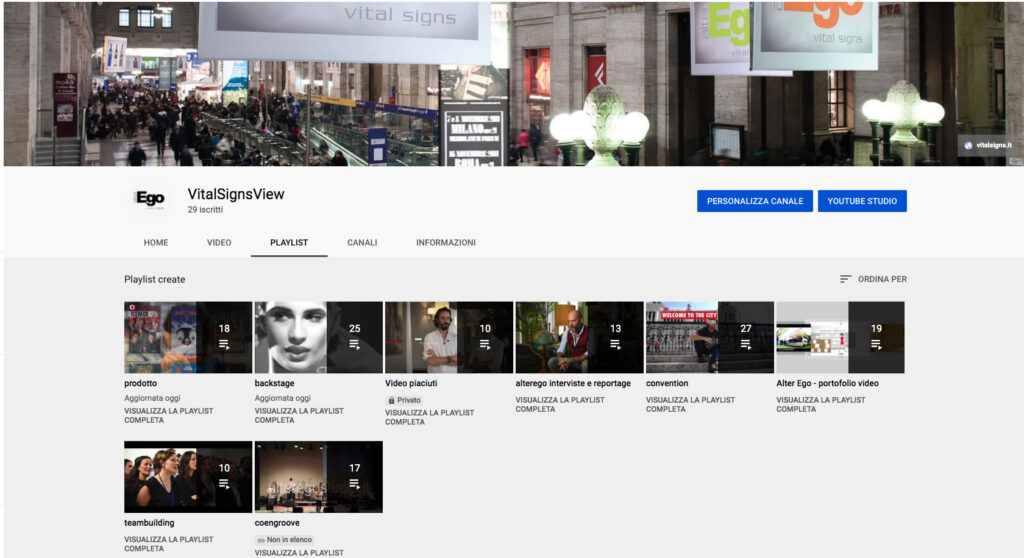Click the link icon beside Non in elenco
The height and width of the screenshot is (558, 1024).
(x=261, y=540)
